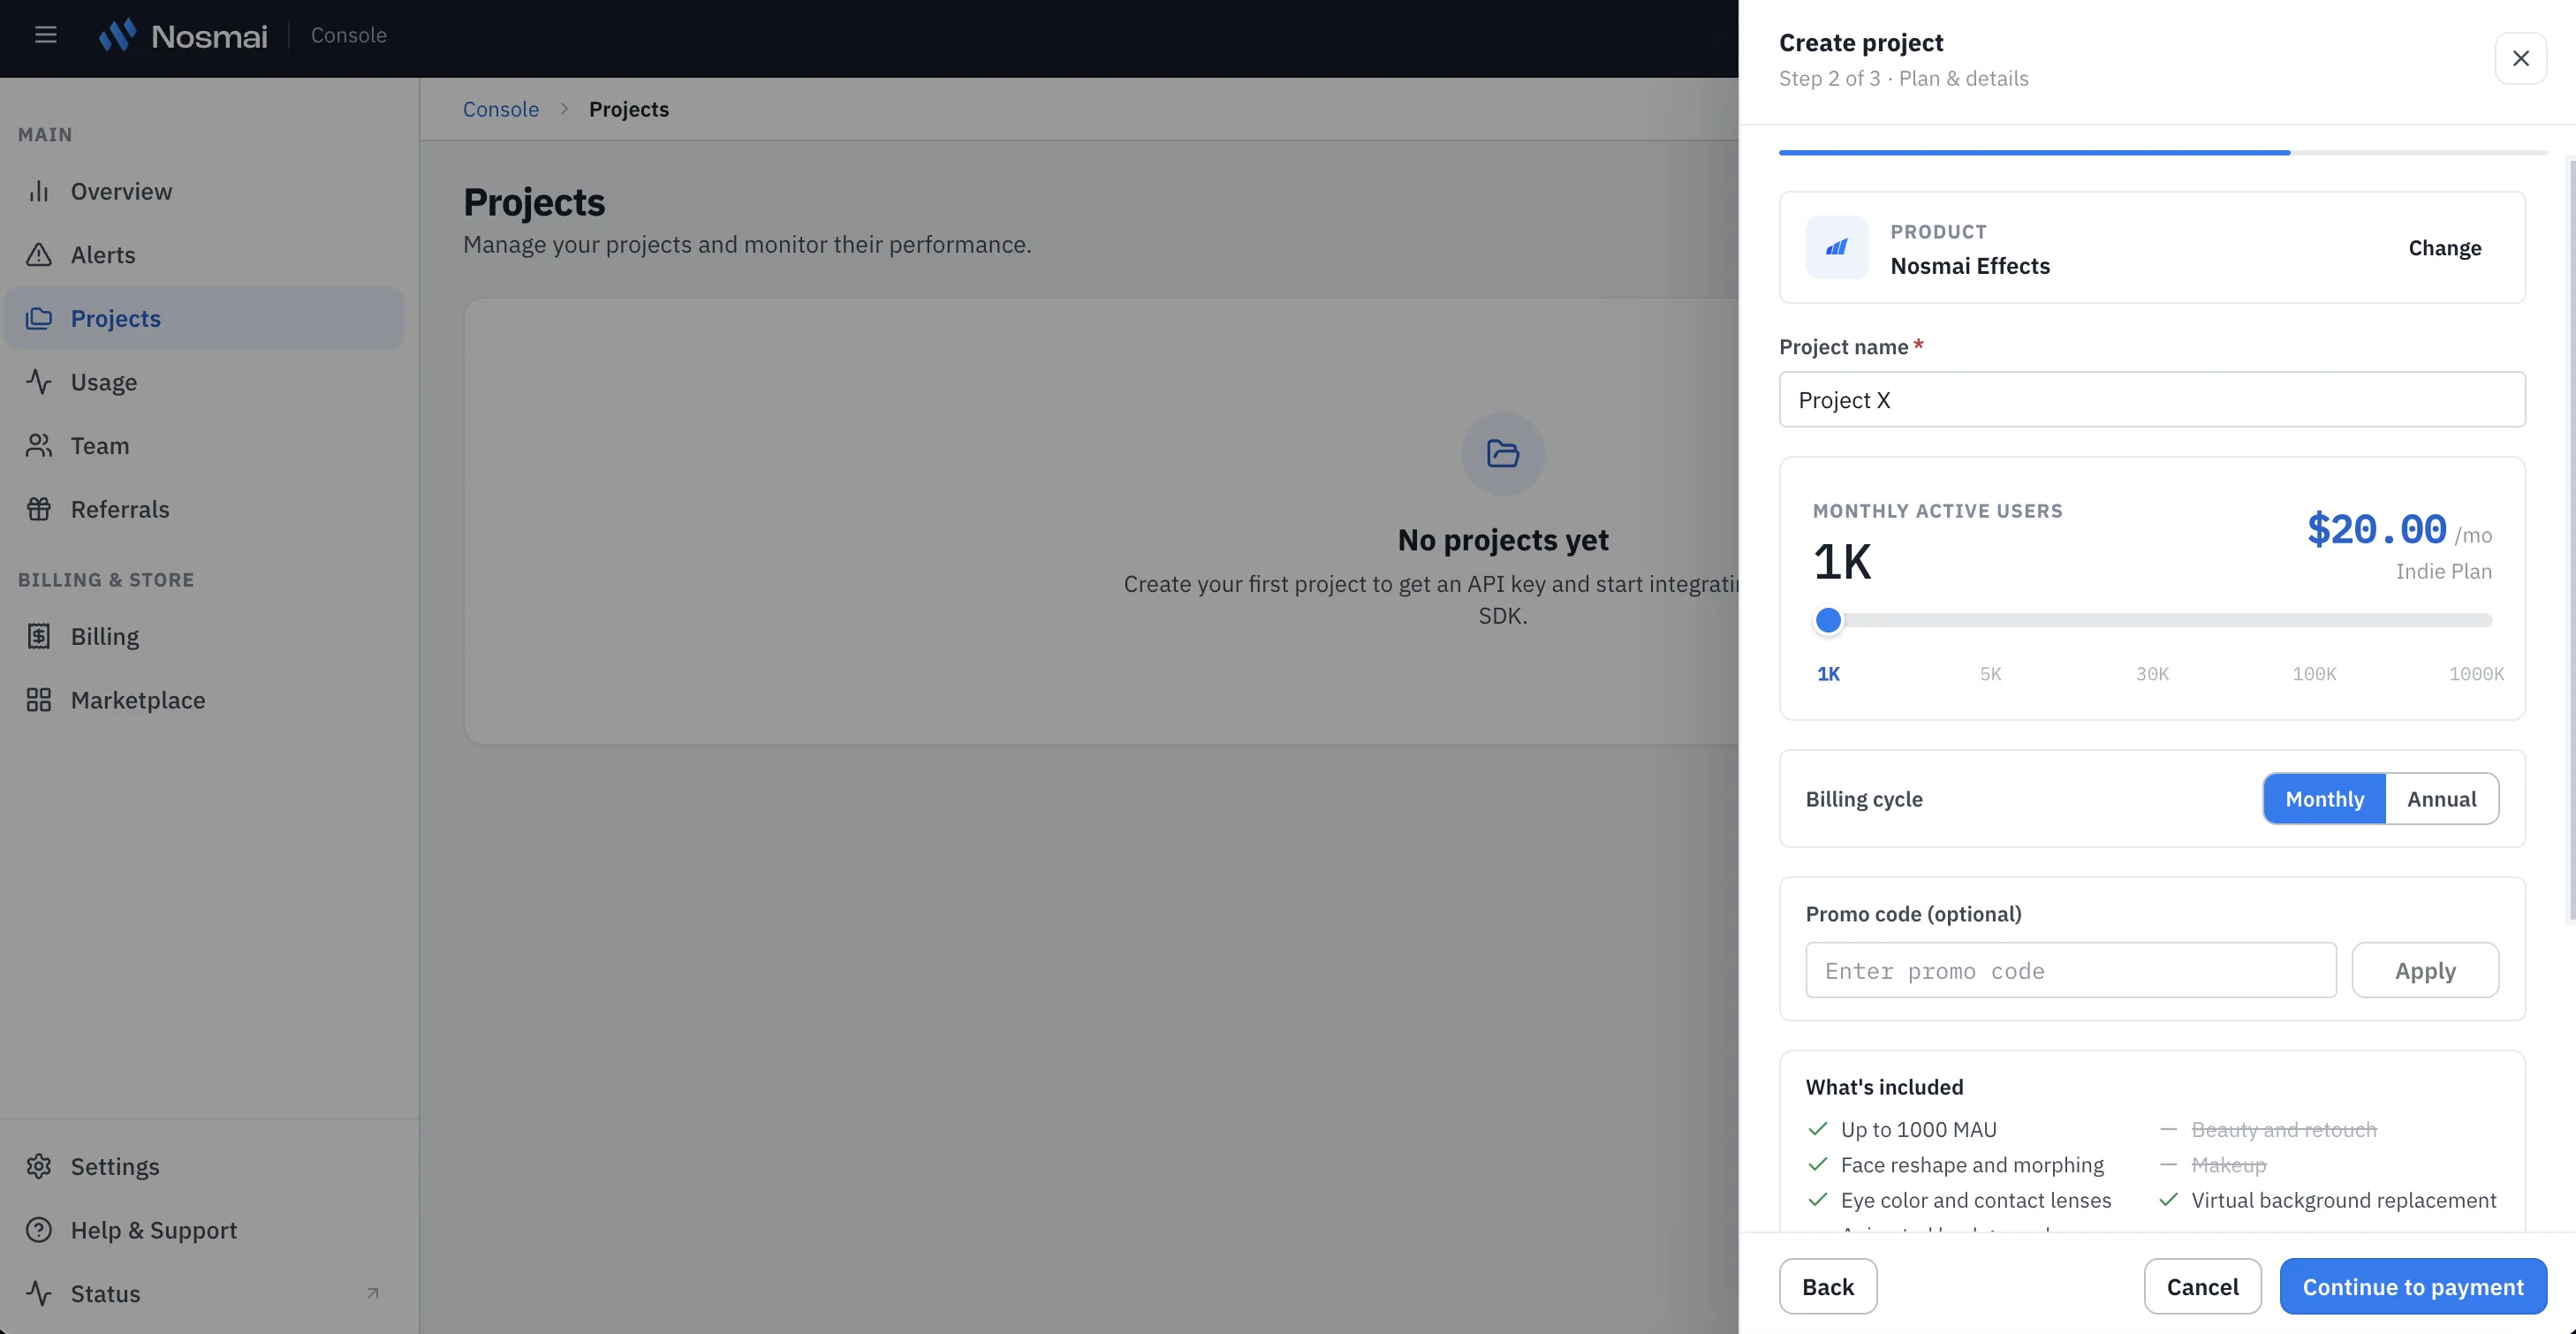2576x1334 pixels.
Task: Click 'Face reshape and morphing' feature
Action: pyautogui.click(x=1972, y=1164)
